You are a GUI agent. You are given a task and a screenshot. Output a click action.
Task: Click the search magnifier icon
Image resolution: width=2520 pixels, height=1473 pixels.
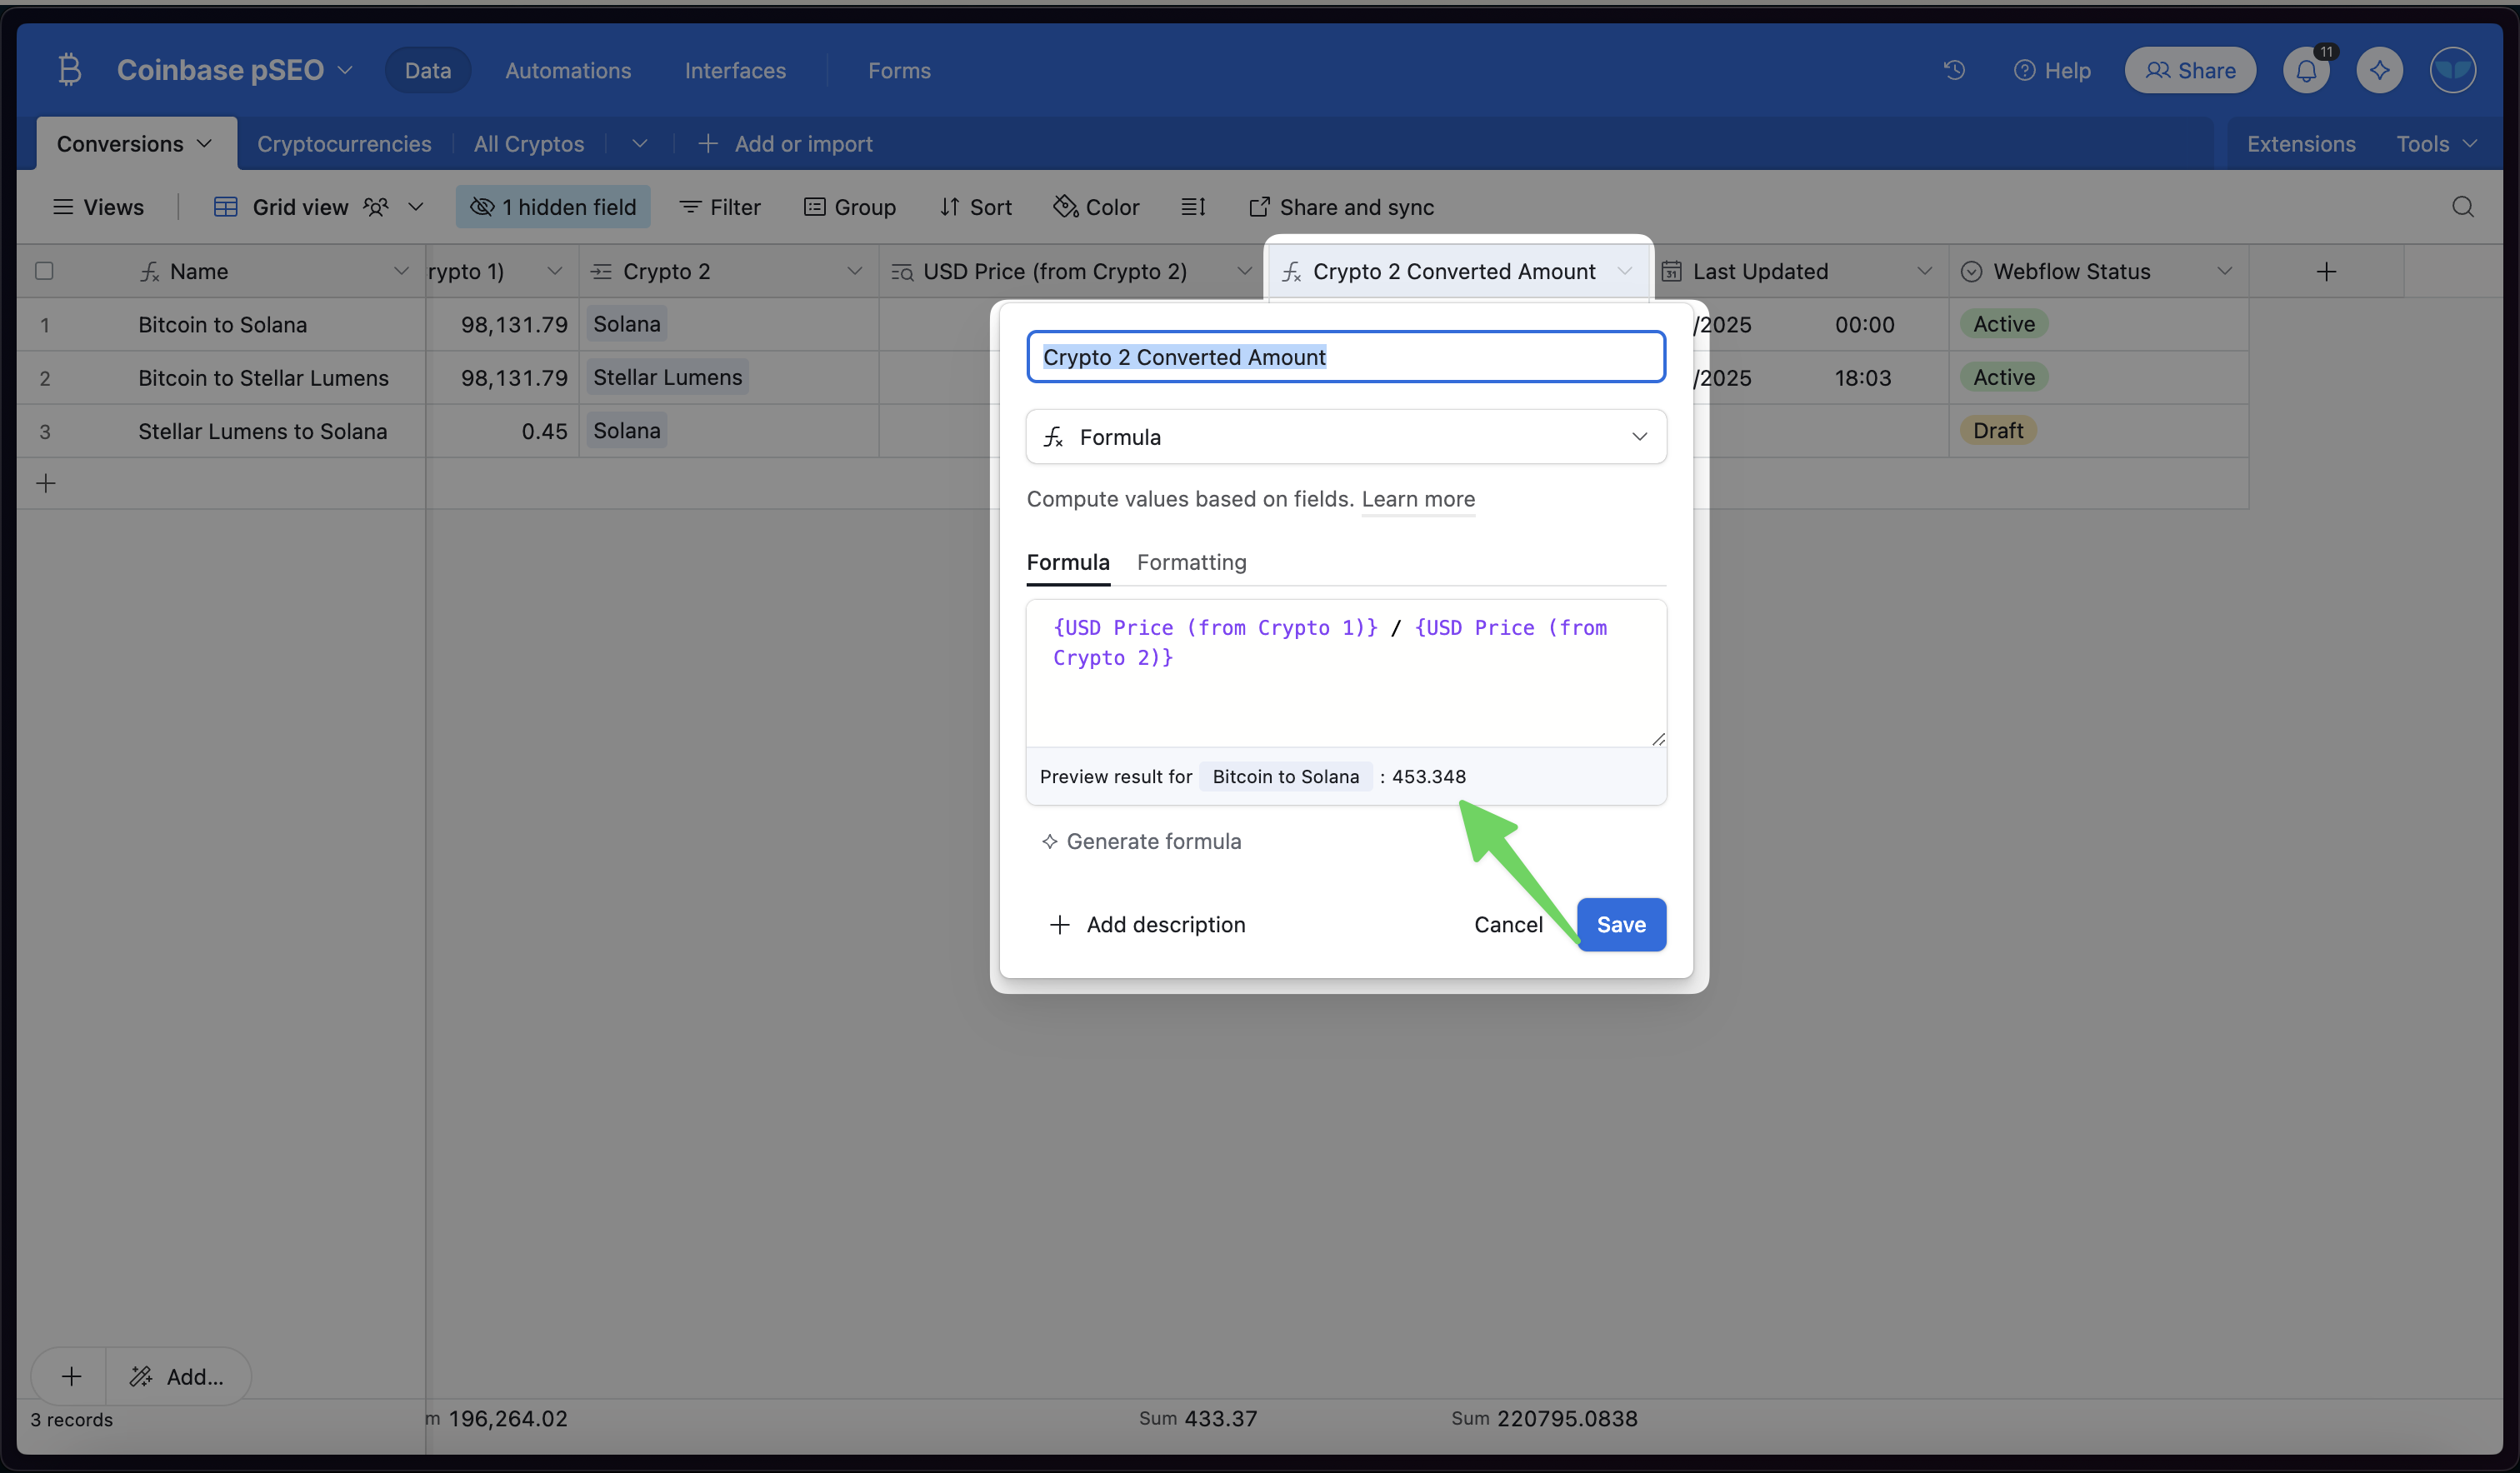[x=2462, y=207]
